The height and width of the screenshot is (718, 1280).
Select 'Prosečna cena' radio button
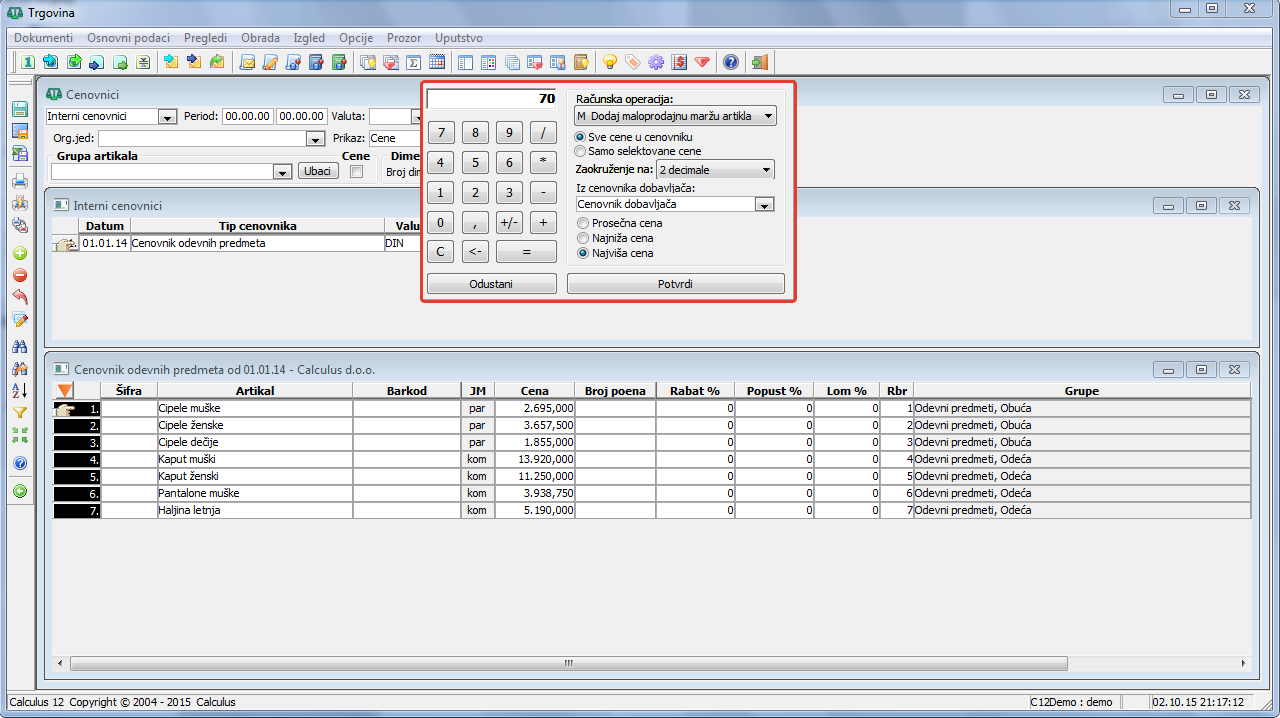(582, 223)
